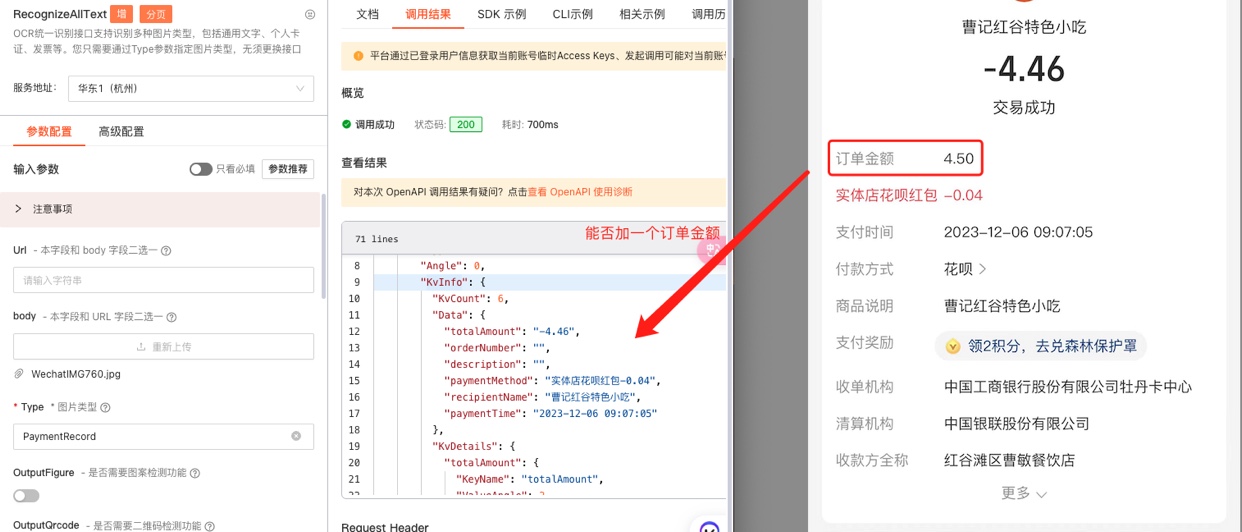Image resolution: width=1242 pixels, height=532 pixels.
Task: Open help icon beside Url field label
Action: [166, 251]
